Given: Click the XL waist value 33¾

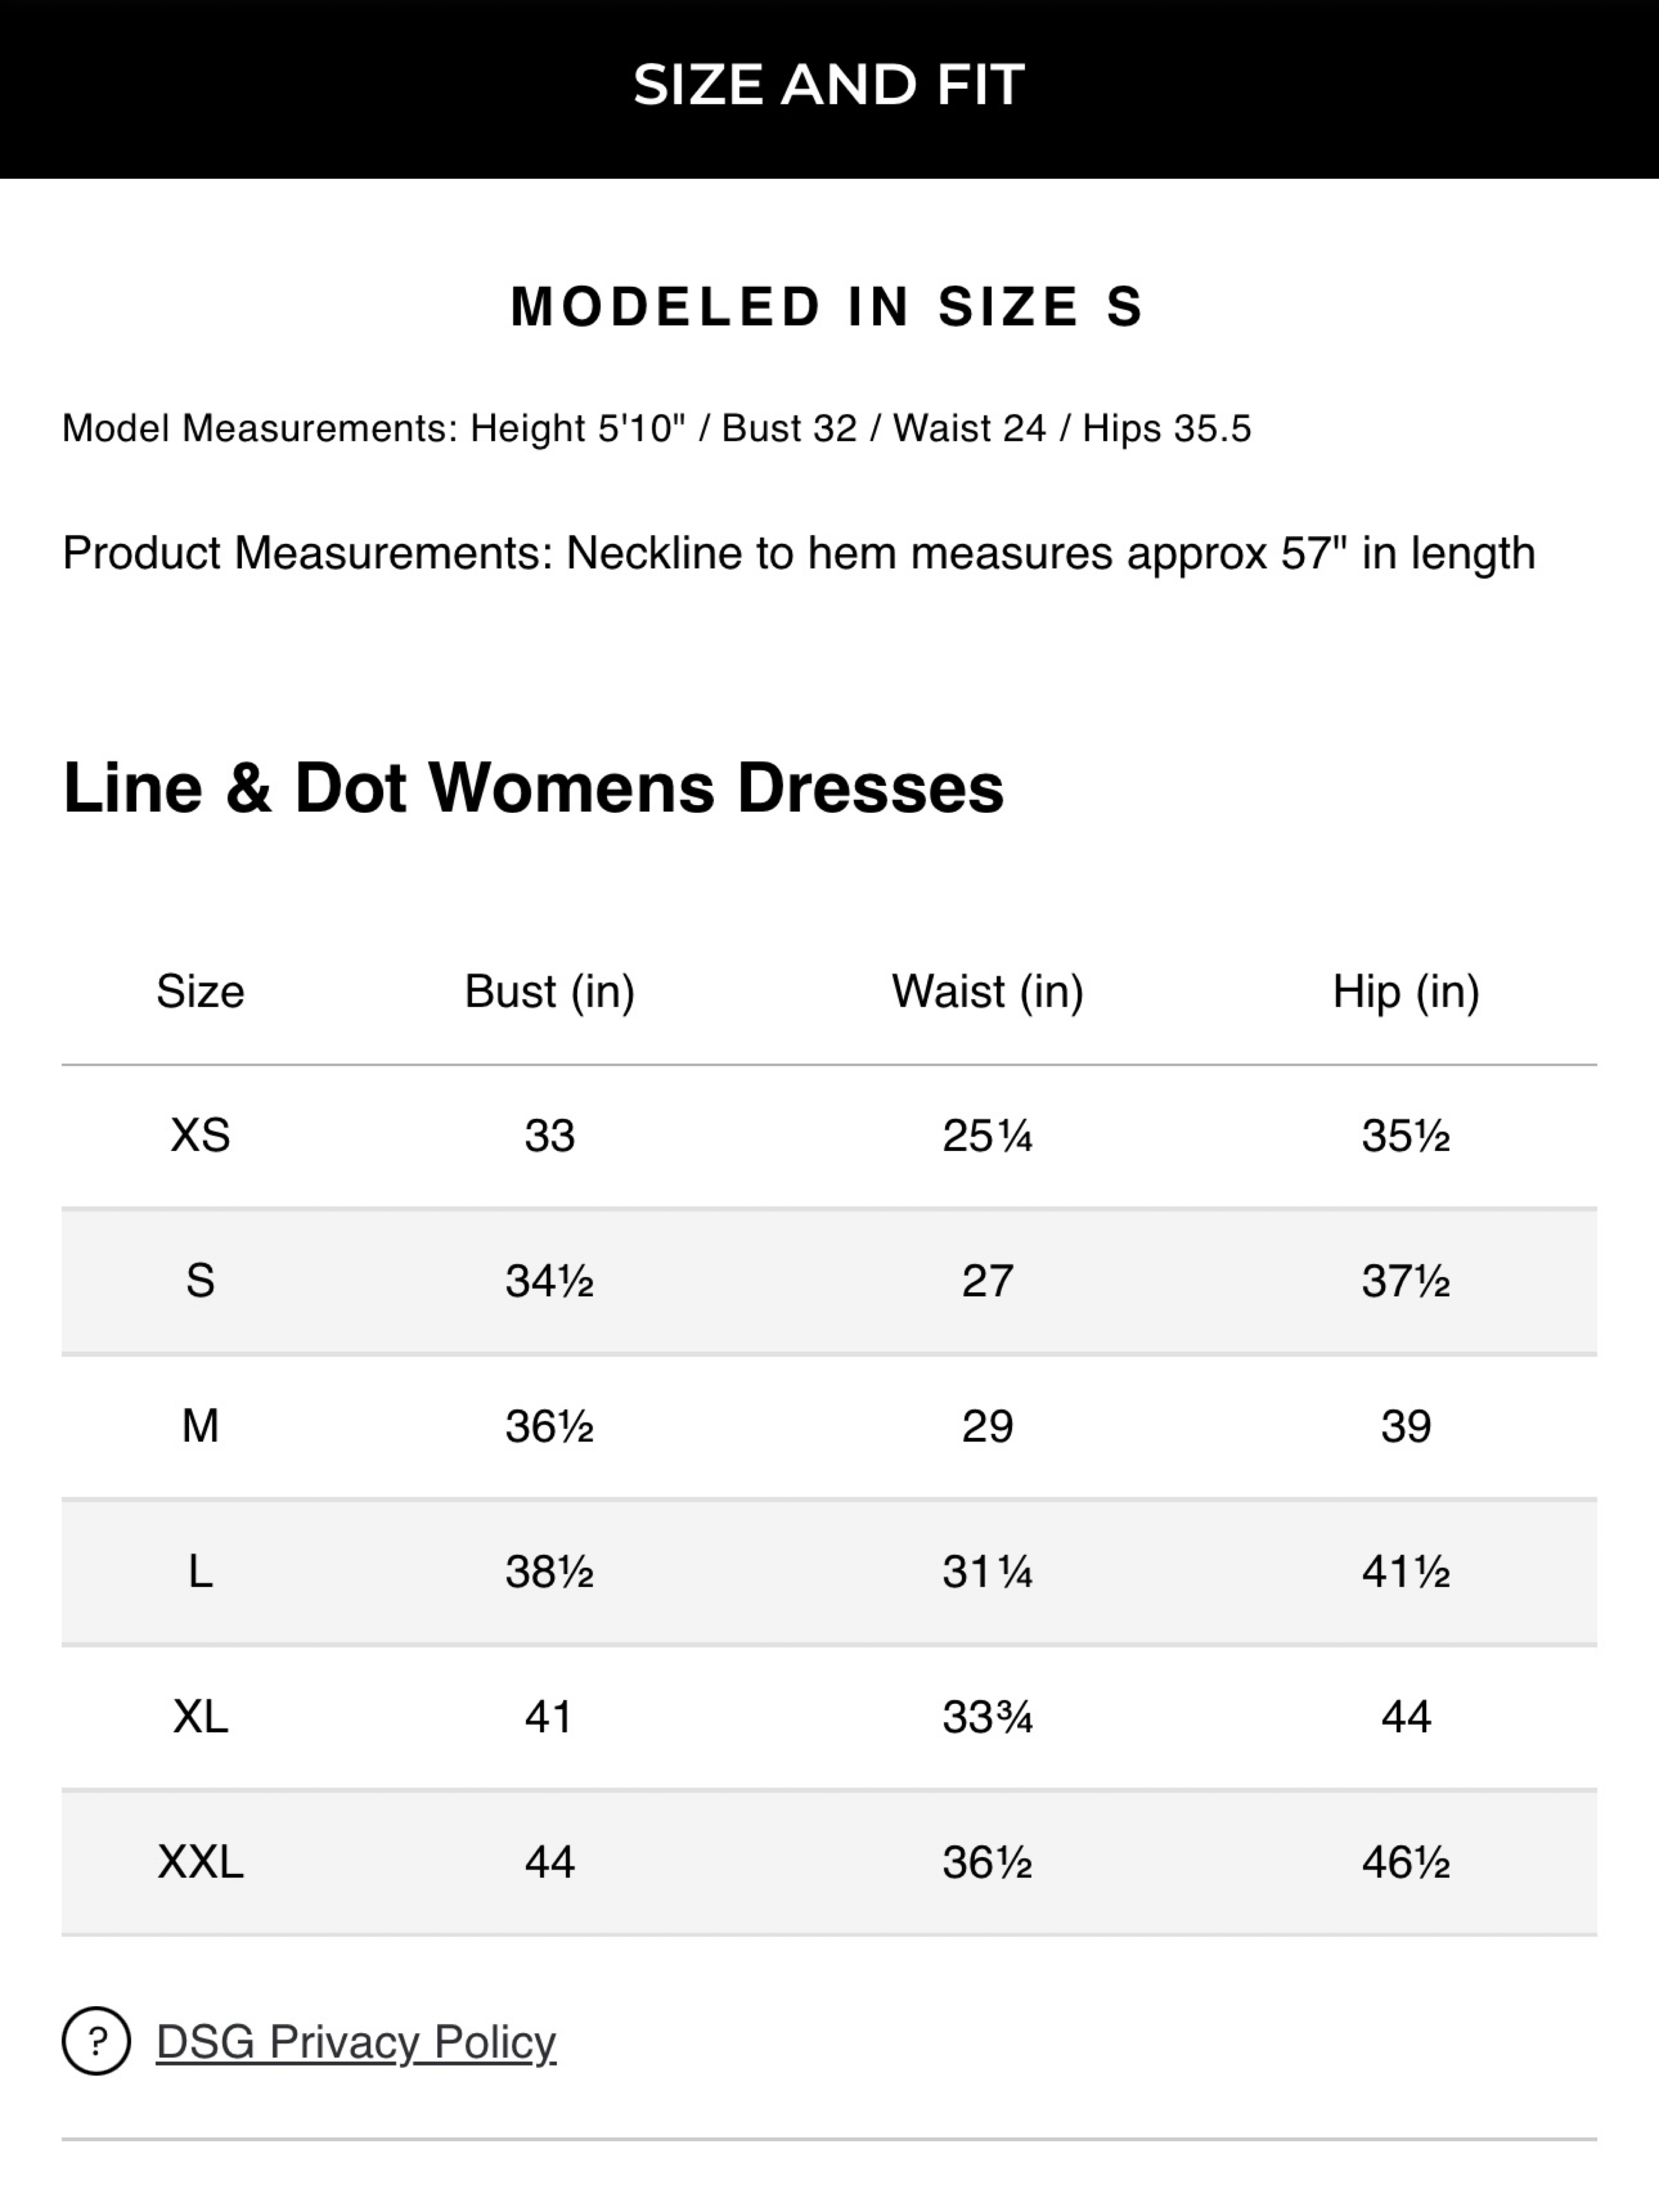Looking at the screenshot, I should pos(988,1717).
